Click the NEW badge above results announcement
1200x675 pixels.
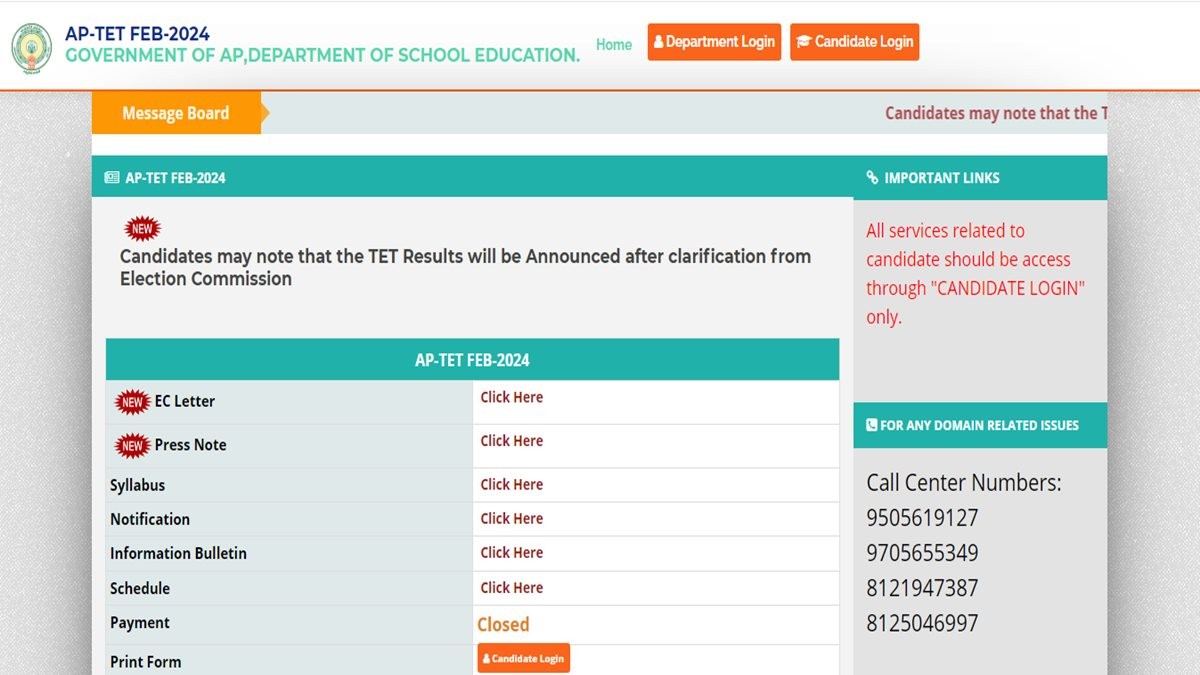[142, 229]
